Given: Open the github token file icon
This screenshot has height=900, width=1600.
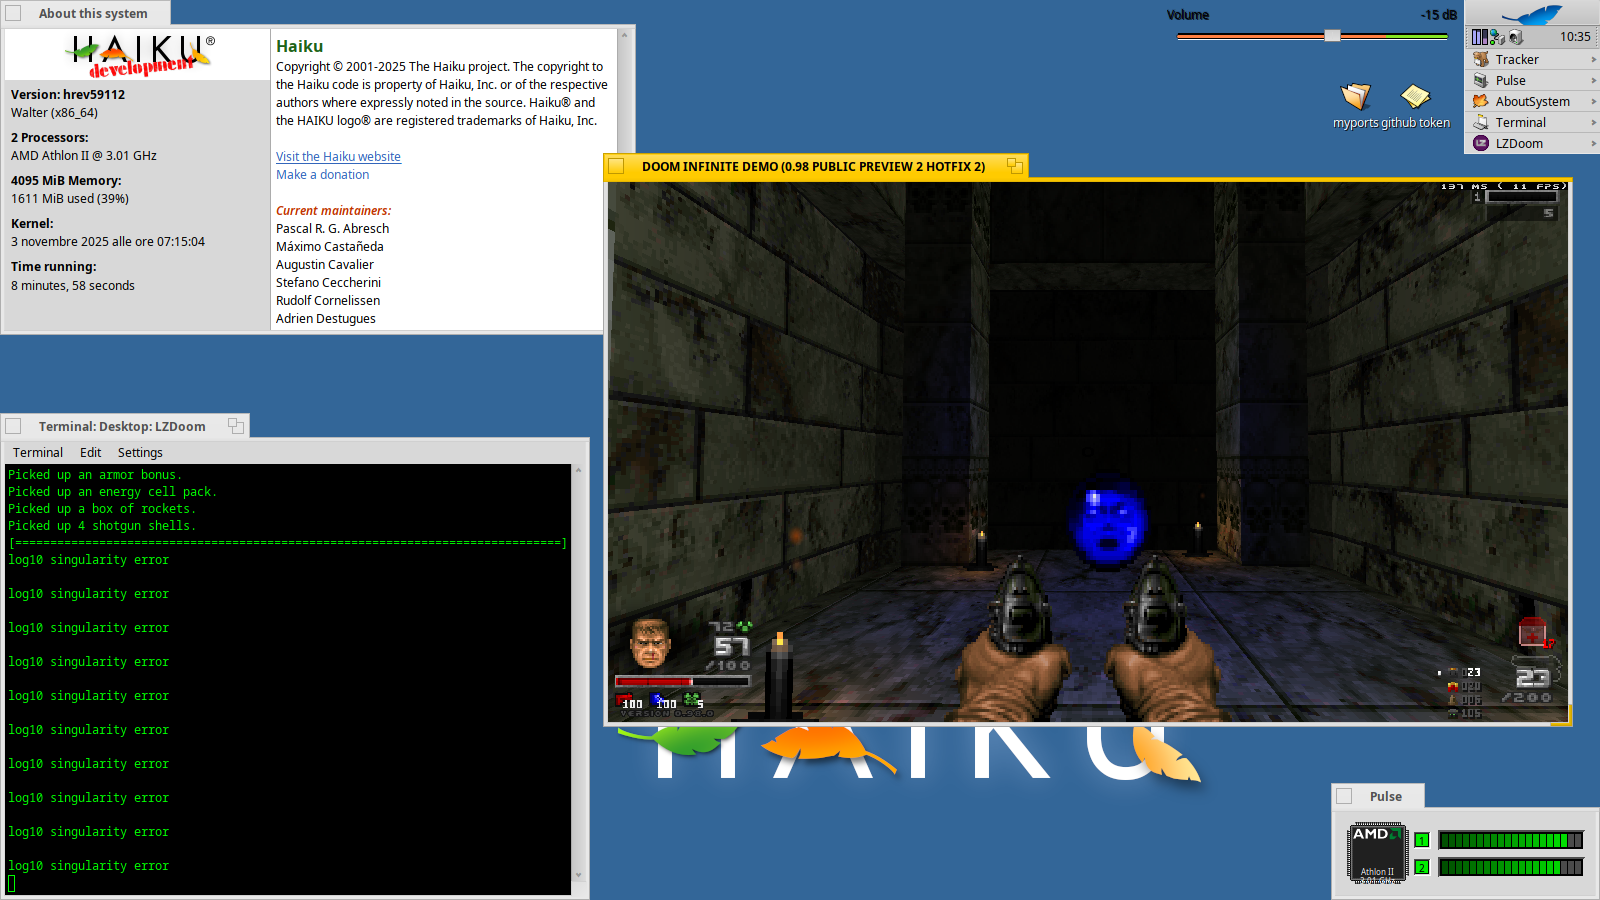Looking at the screenshot, I should pyautogui.click(x=1415, y=97).
